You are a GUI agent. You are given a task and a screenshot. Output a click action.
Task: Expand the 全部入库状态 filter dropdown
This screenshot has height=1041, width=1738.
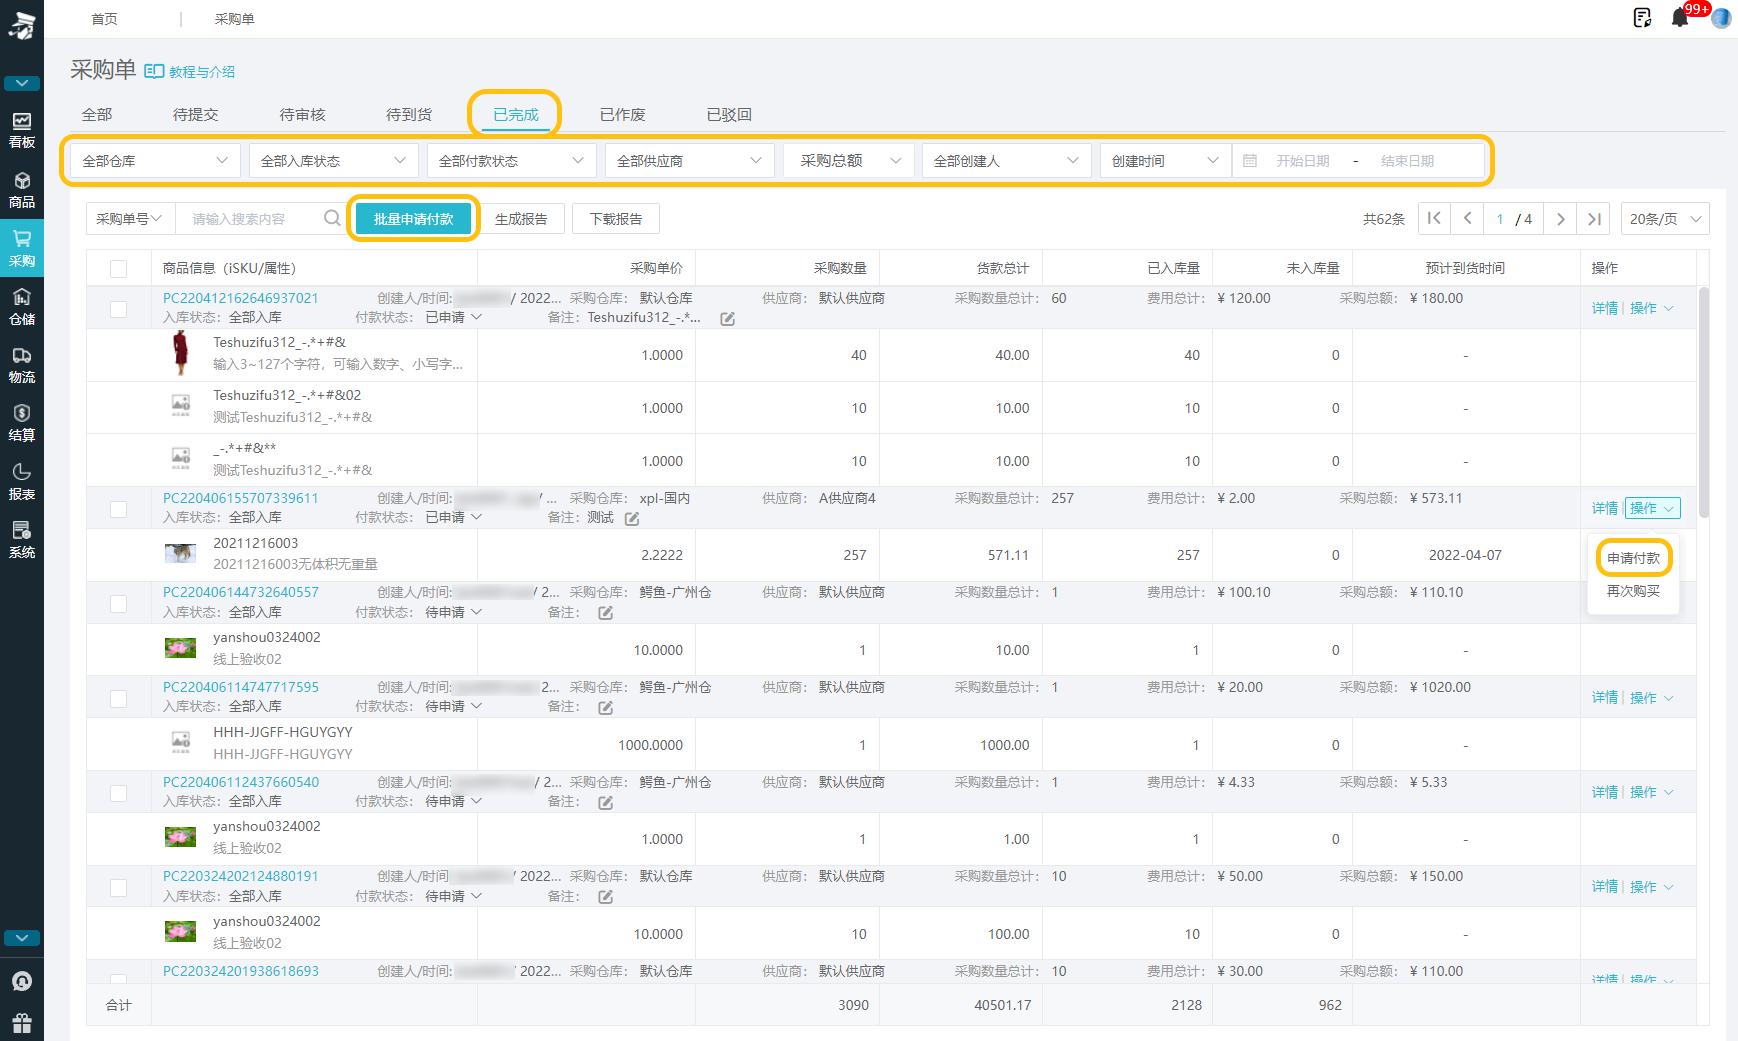[333, 160]
